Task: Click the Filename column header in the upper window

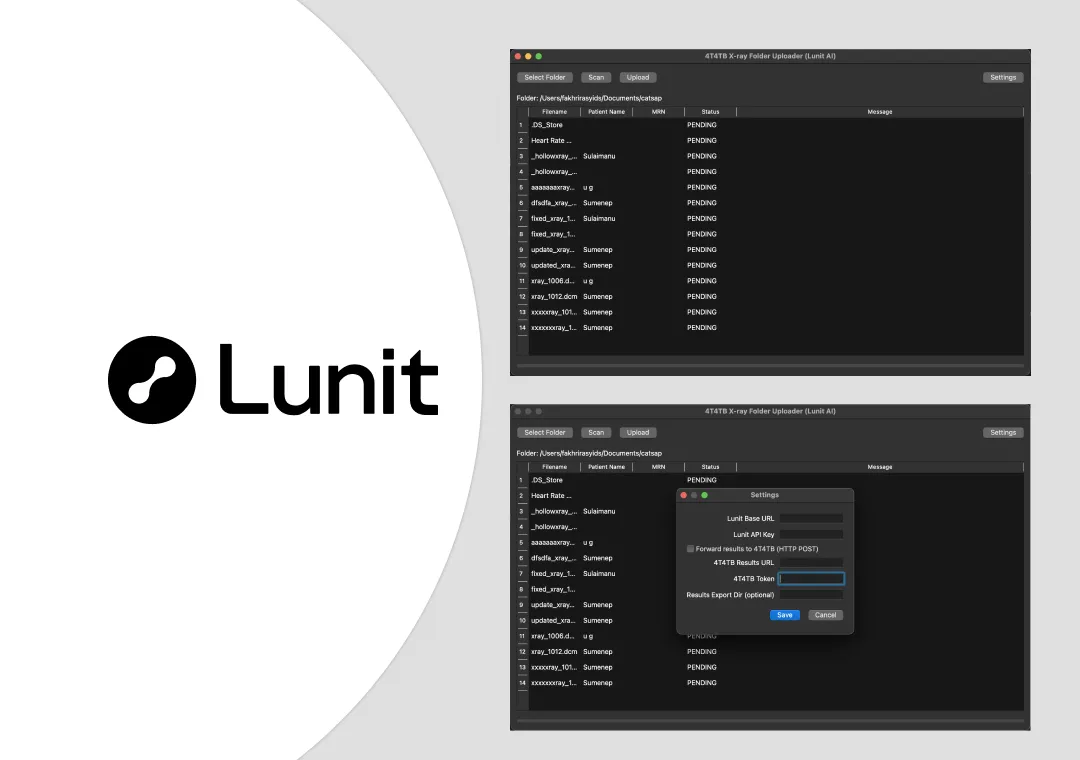Action: point(554,112)
